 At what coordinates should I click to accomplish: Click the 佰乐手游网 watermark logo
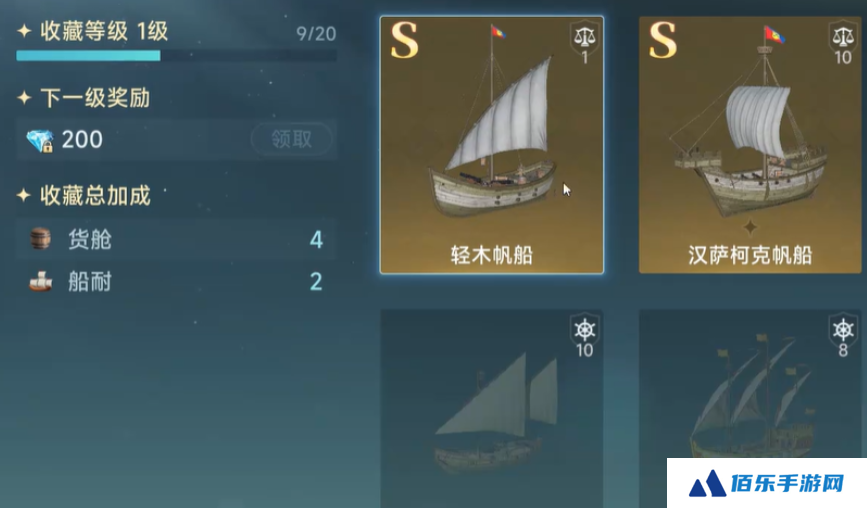point(767,484)
